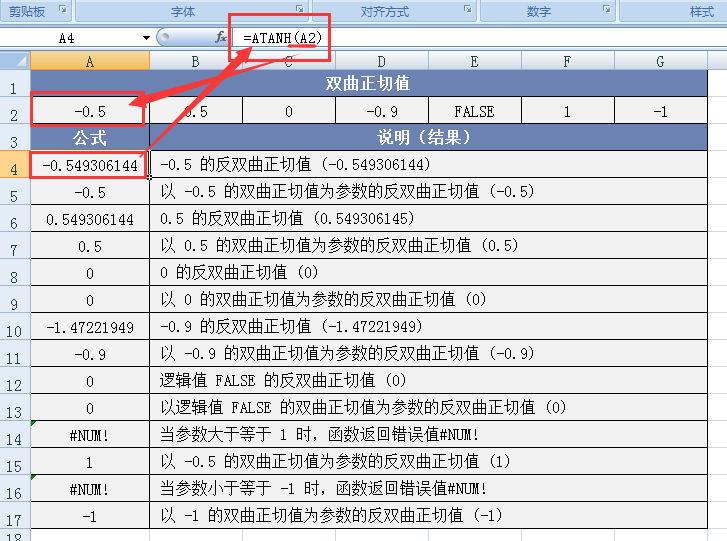Select cell A15 containing 1

pos(90,462)
